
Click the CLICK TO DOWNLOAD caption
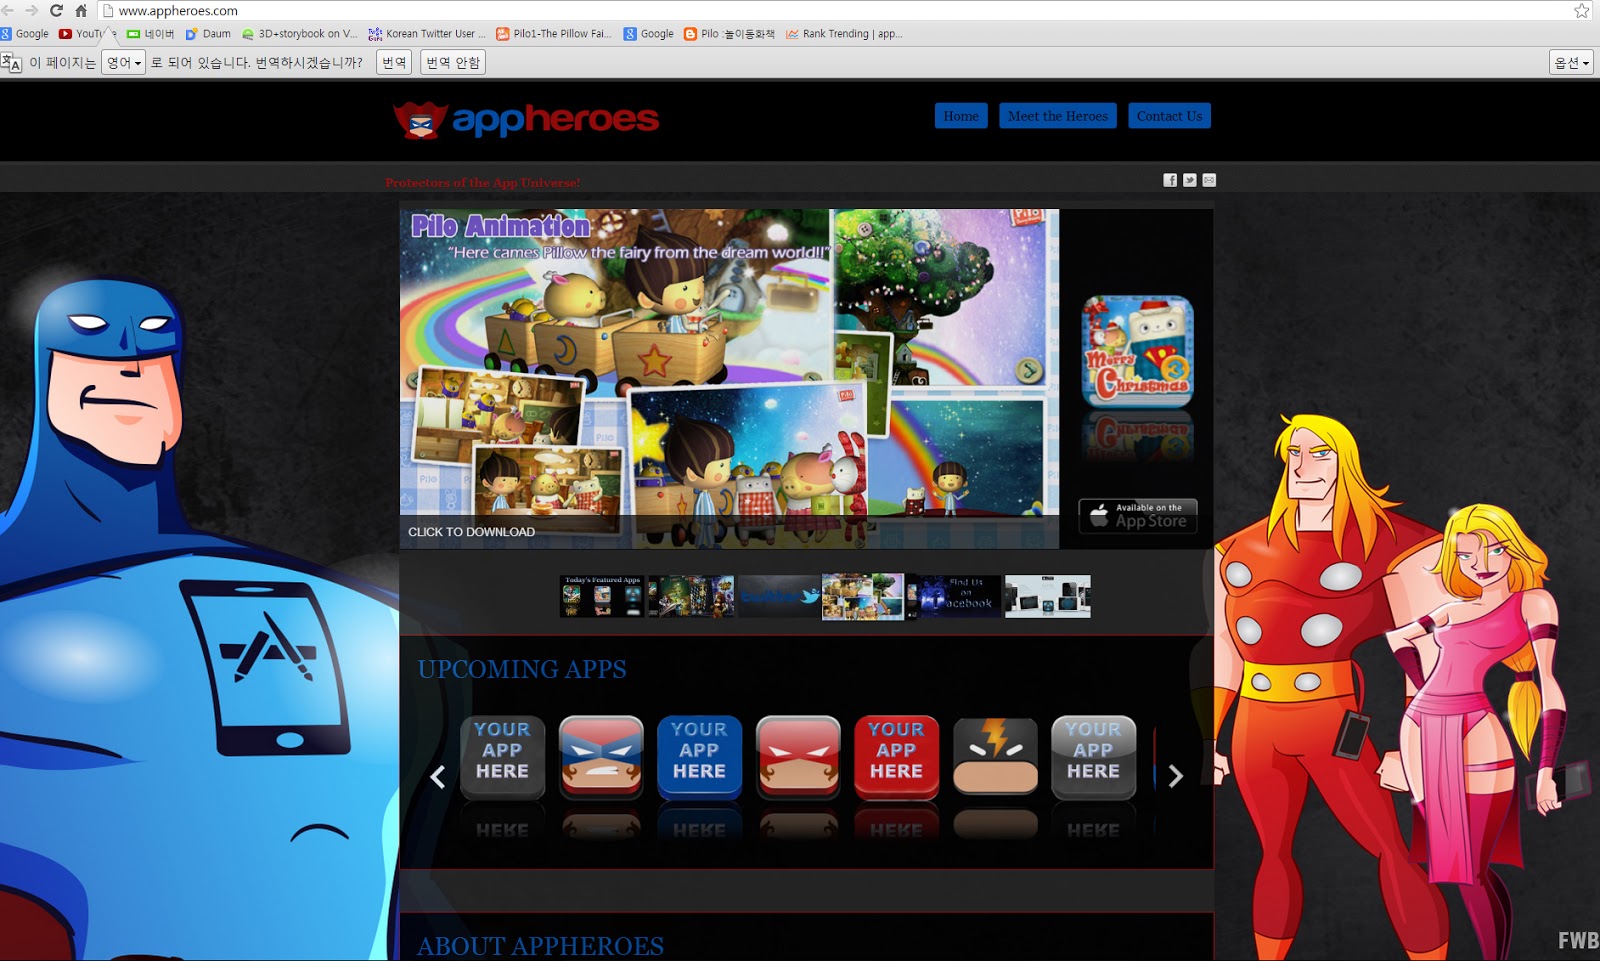coord(471,532)
